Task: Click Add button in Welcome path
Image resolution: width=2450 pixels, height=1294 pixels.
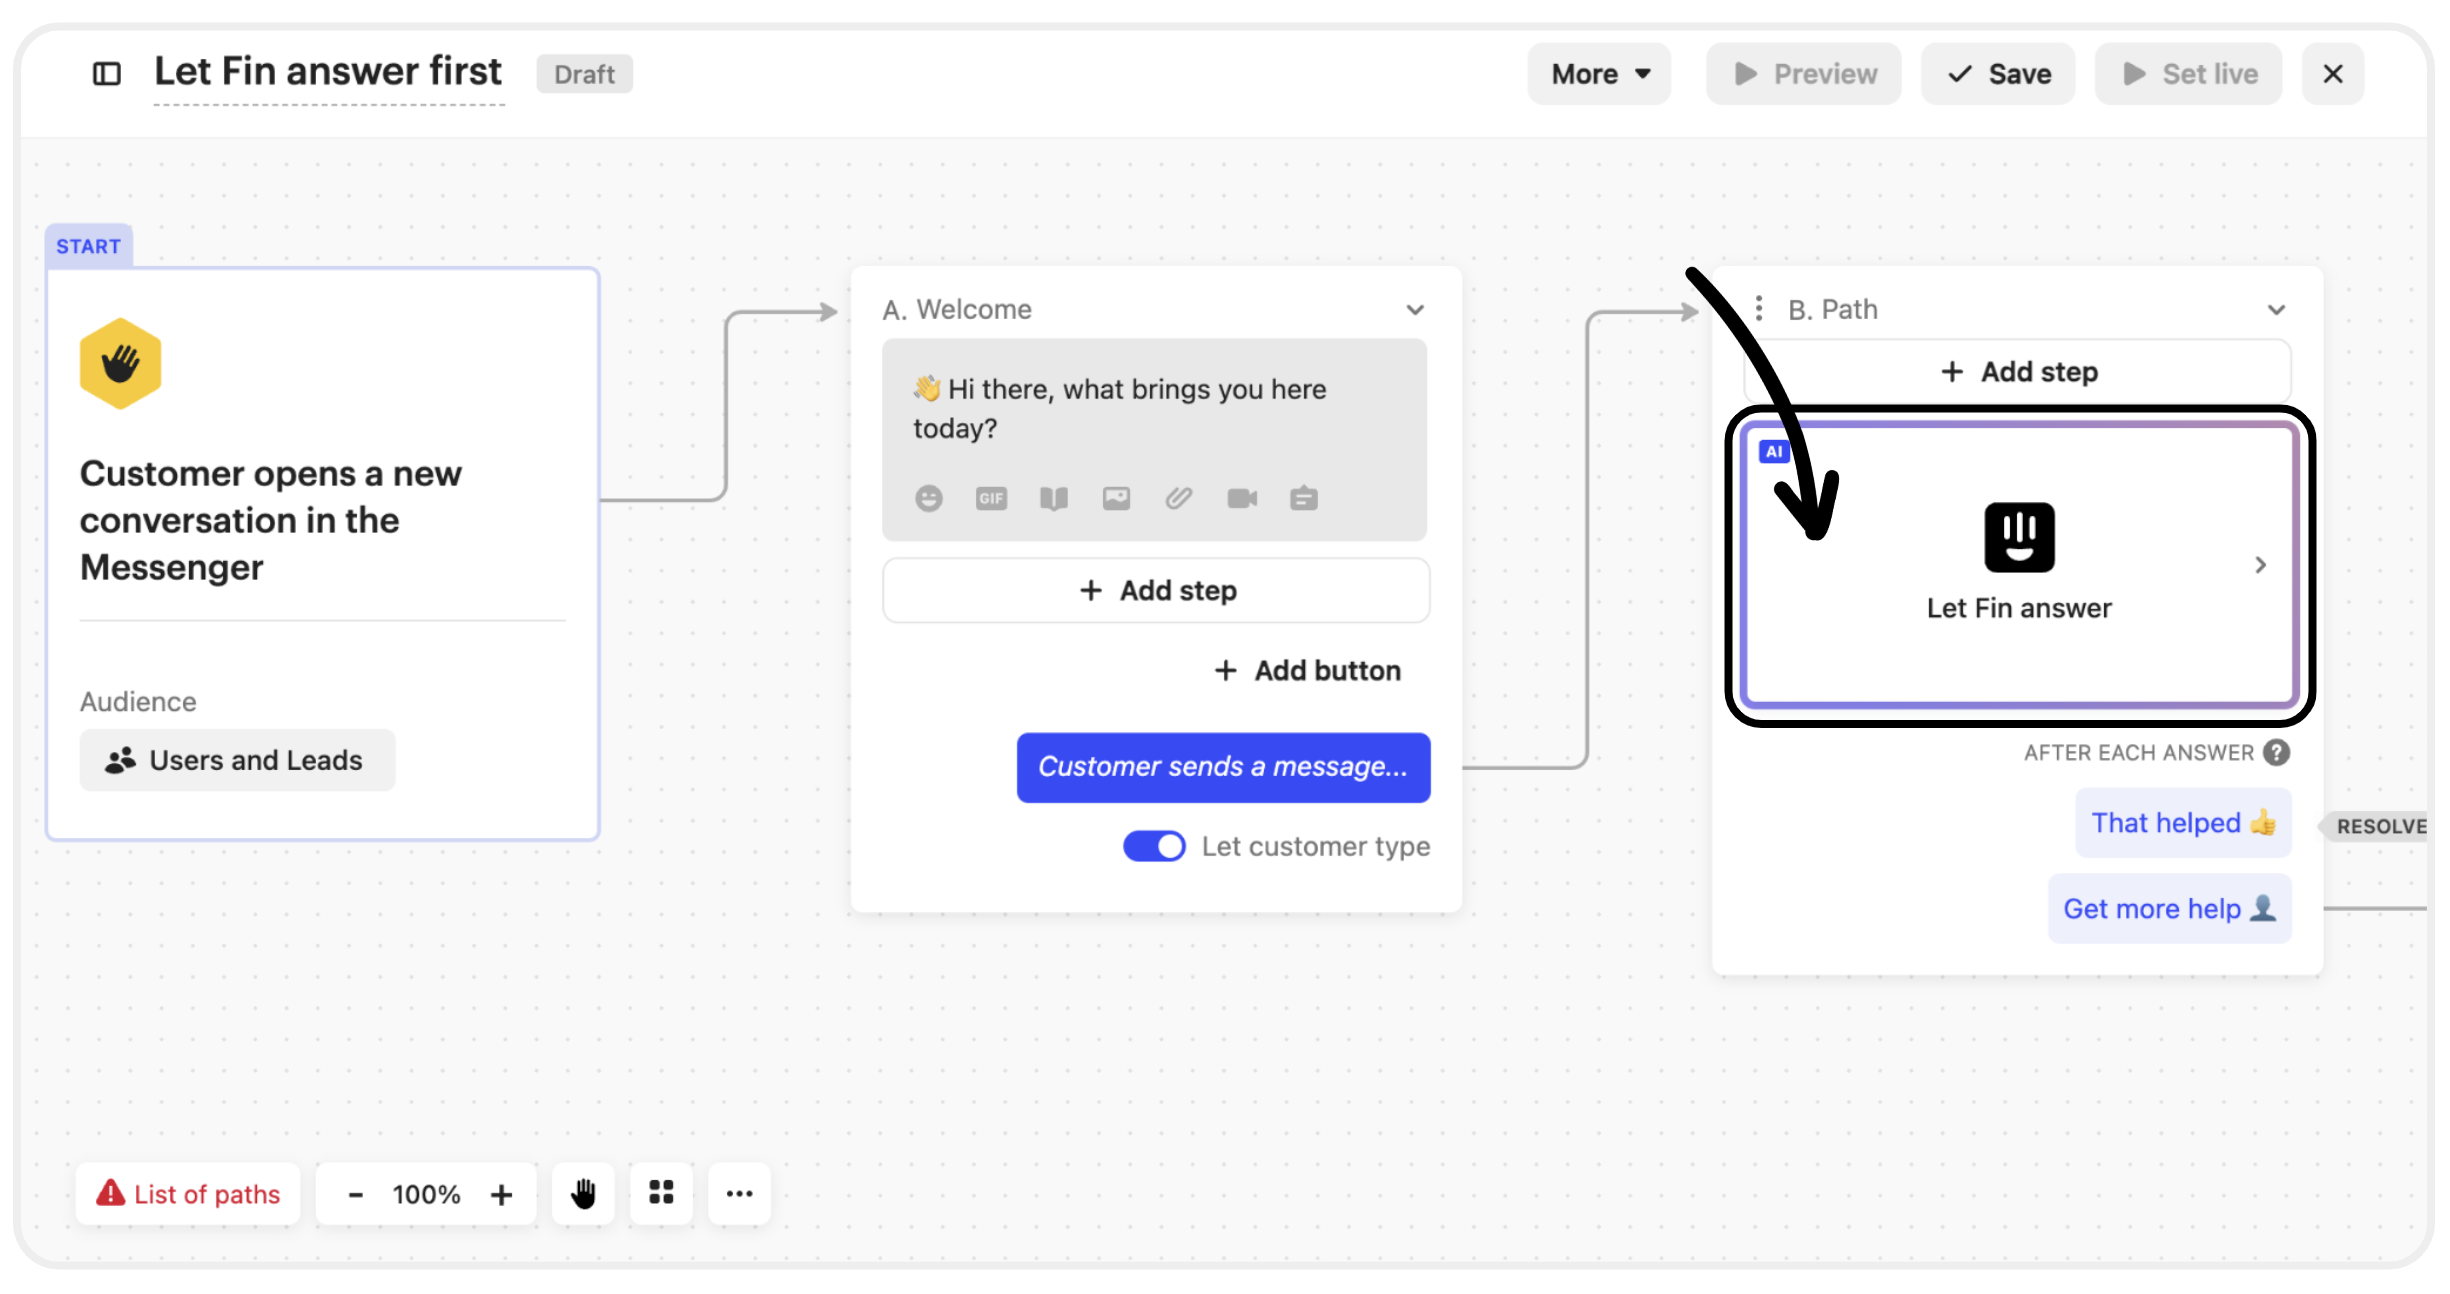Action: point(1307,670)
